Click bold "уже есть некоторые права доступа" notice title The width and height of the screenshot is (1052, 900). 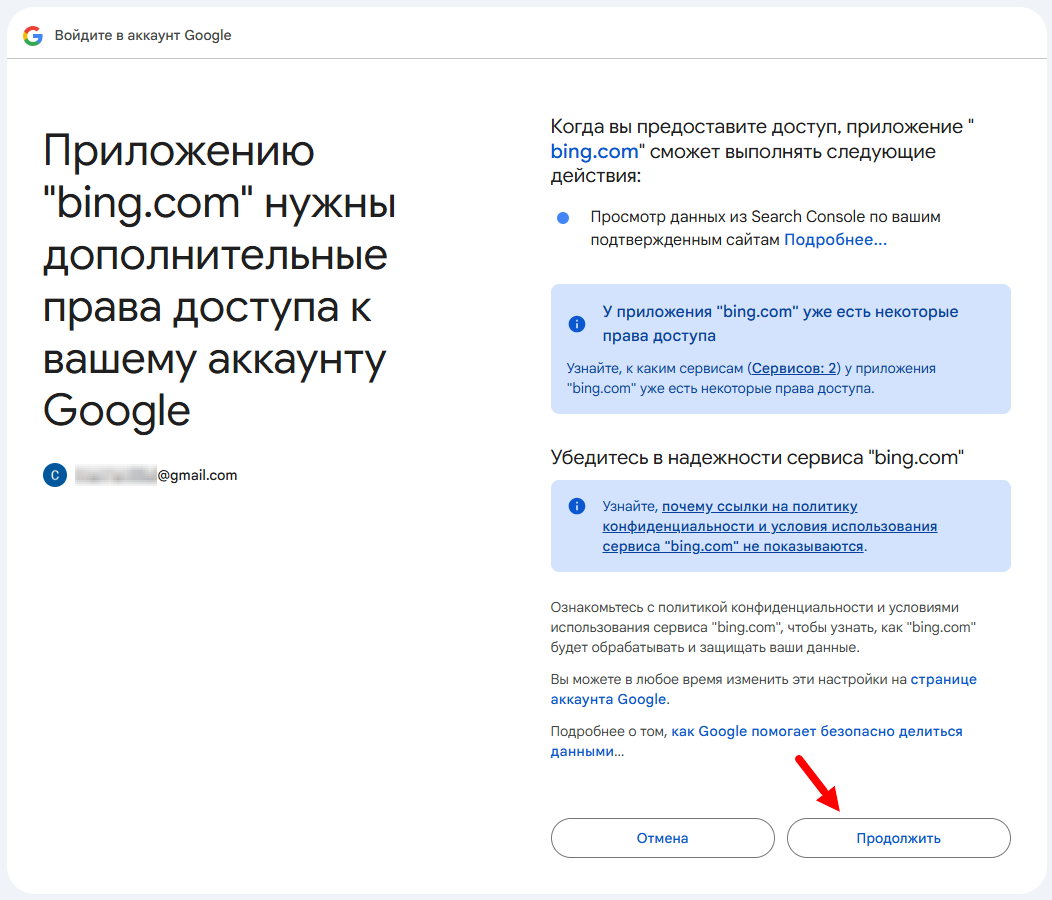779,324
